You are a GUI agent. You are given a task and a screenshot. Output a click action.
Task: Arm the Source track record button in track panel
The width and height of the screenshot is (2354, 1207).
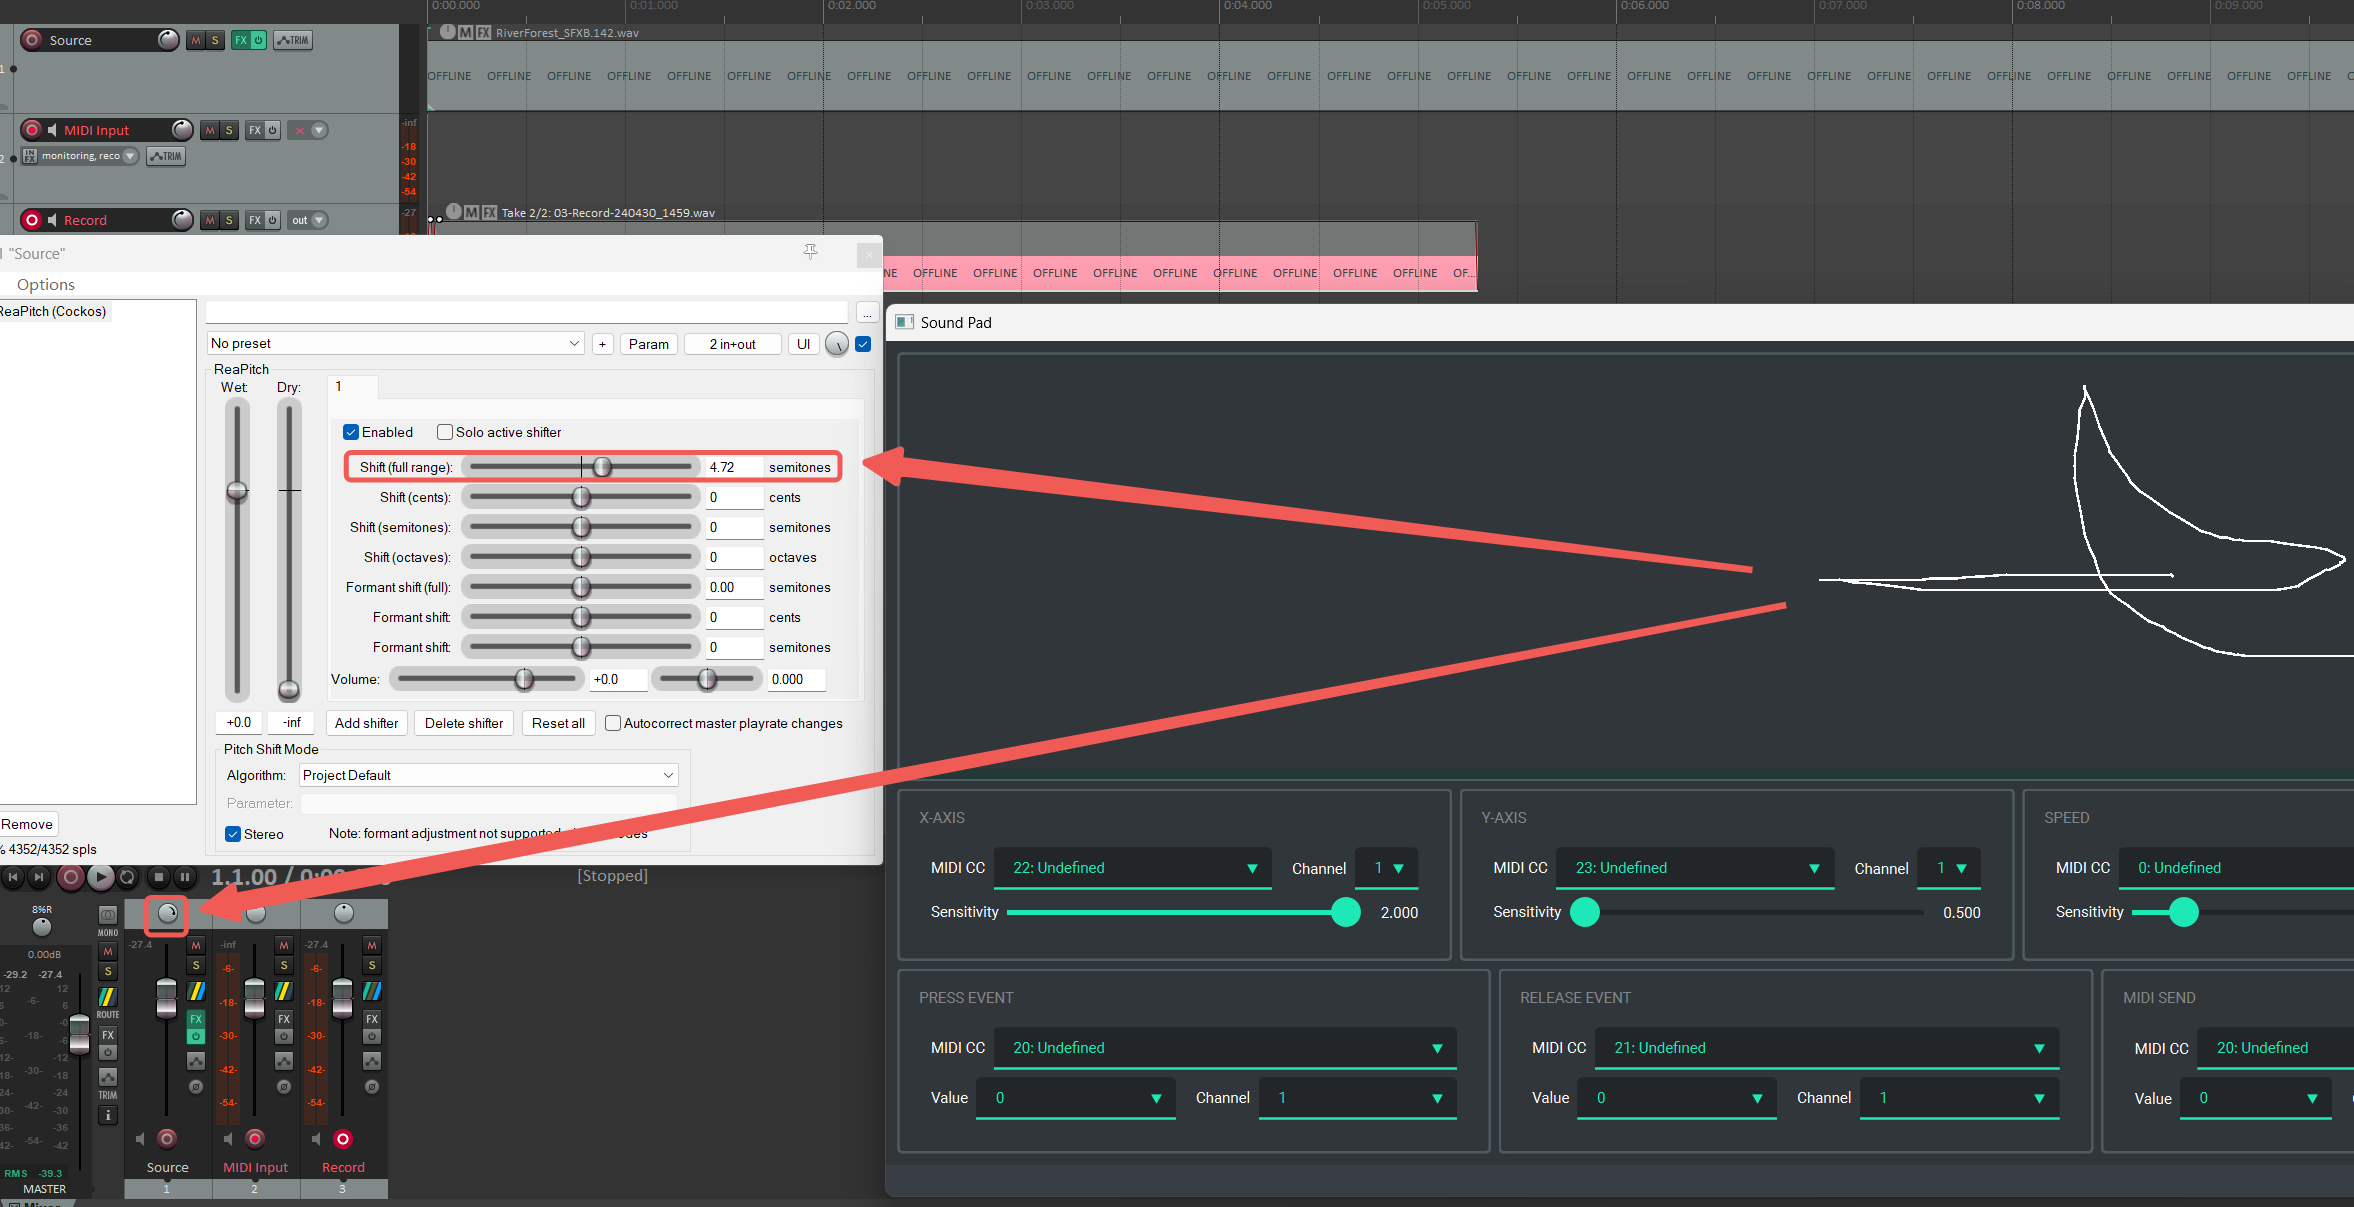[32, 40]
